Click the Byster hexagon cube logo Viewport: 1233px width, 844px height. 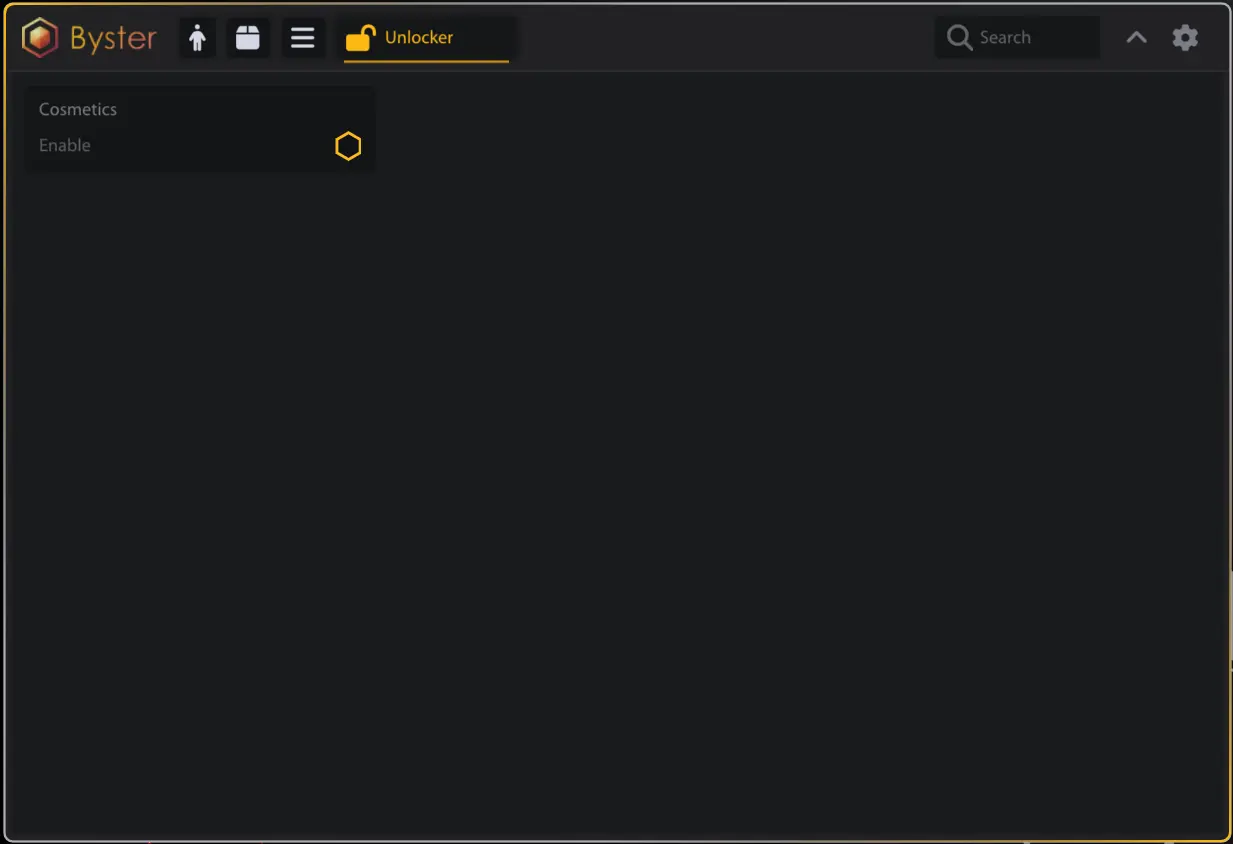tap(40, 38)
